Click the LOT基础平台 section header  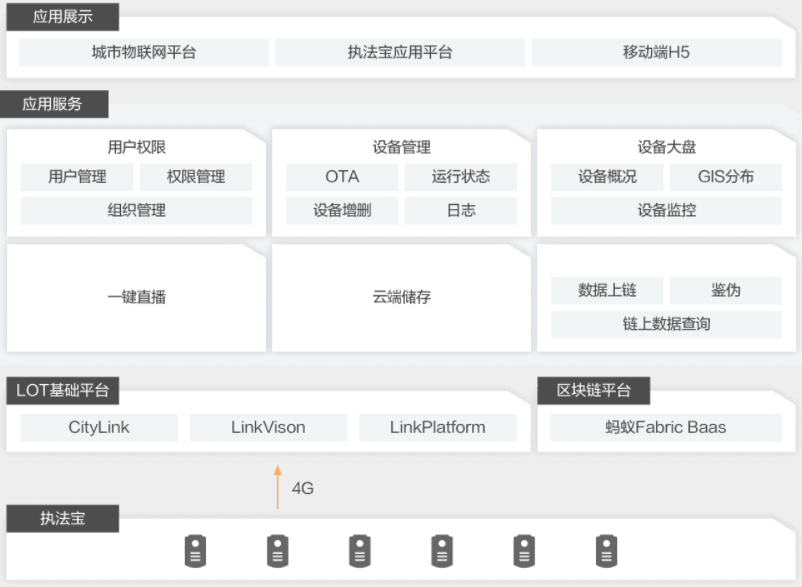[62, 391]
